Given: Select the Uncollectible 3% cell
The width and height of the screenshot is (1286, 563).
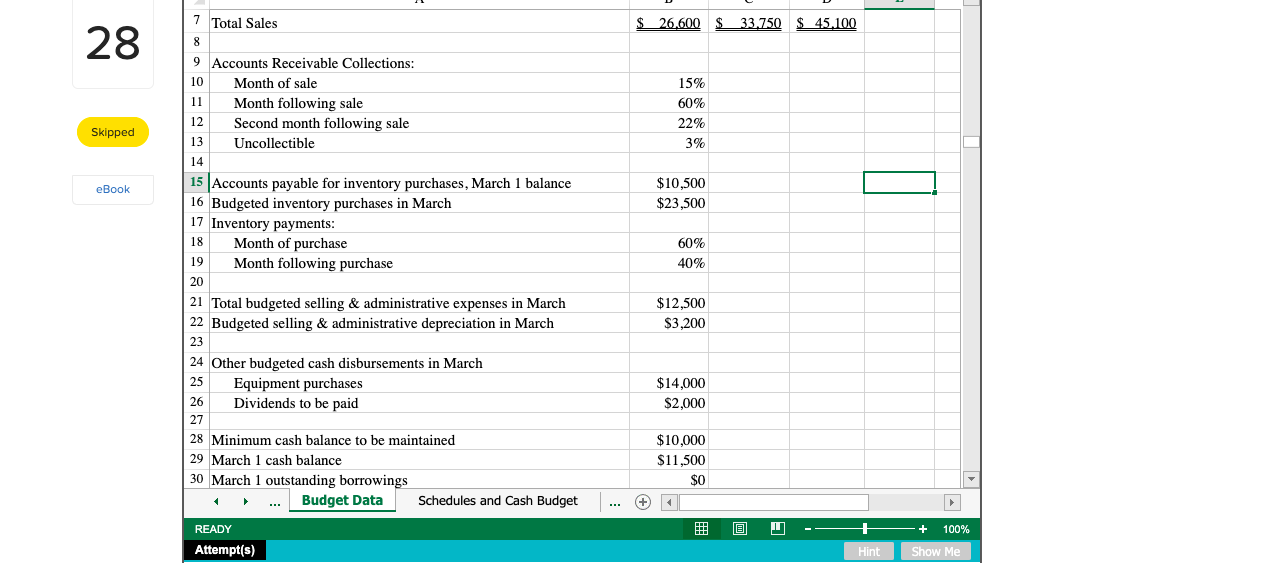Looking at the screenshot, I should coord(670,143).
